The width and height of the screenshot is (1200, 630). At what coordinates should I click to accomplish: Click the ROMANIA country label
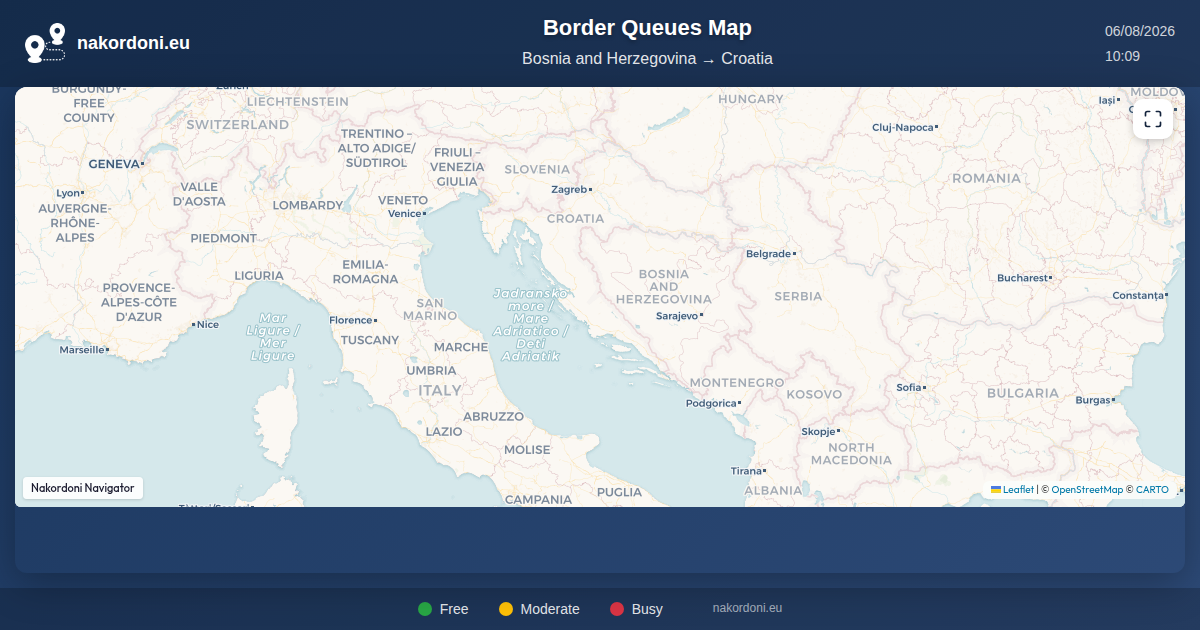986,178
